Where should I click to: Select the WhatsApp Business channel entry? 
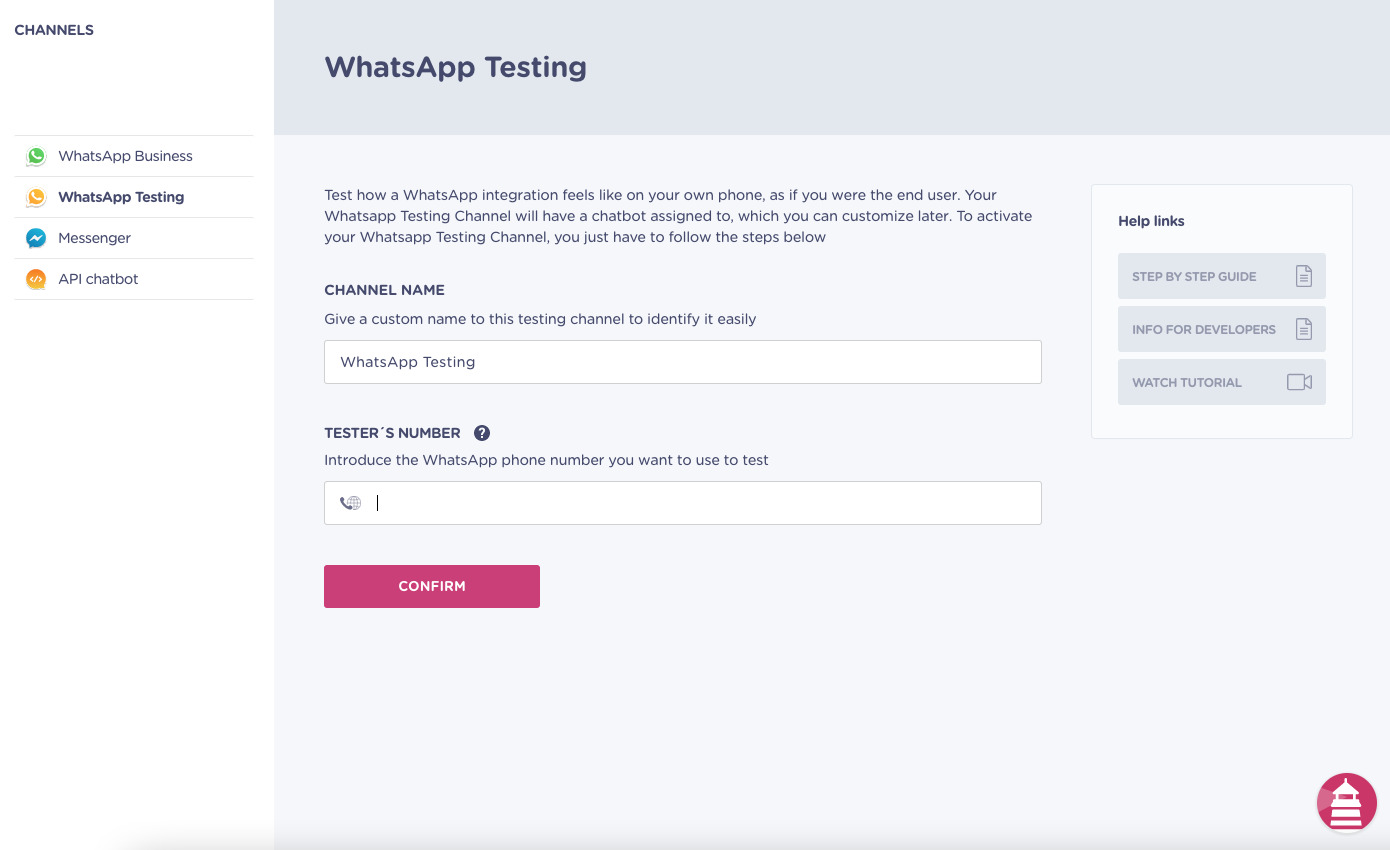[x=125, y=156]
